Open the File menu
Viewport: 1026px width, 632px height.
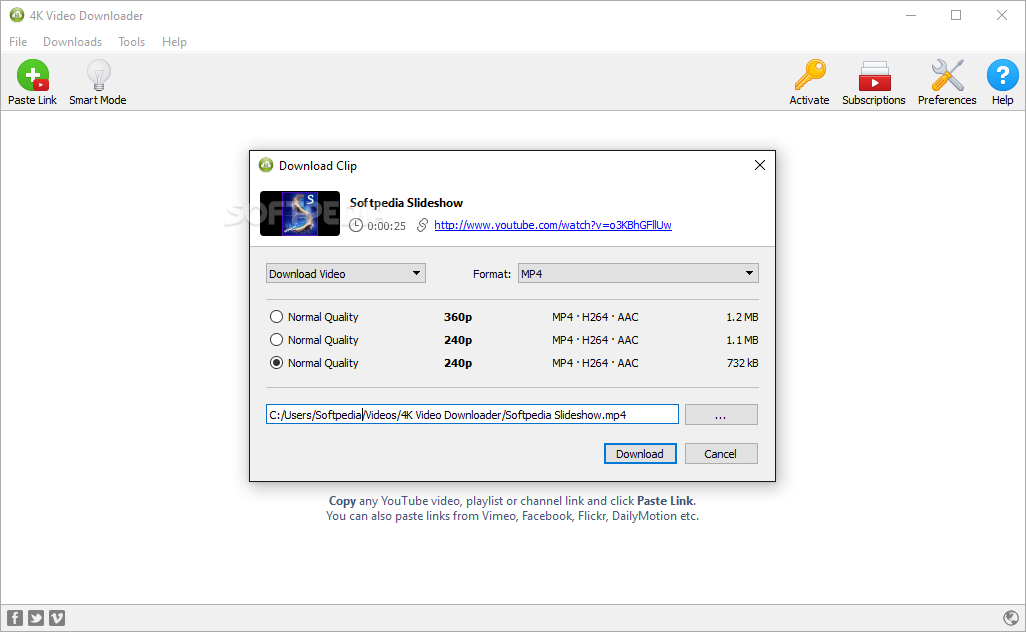18,42
